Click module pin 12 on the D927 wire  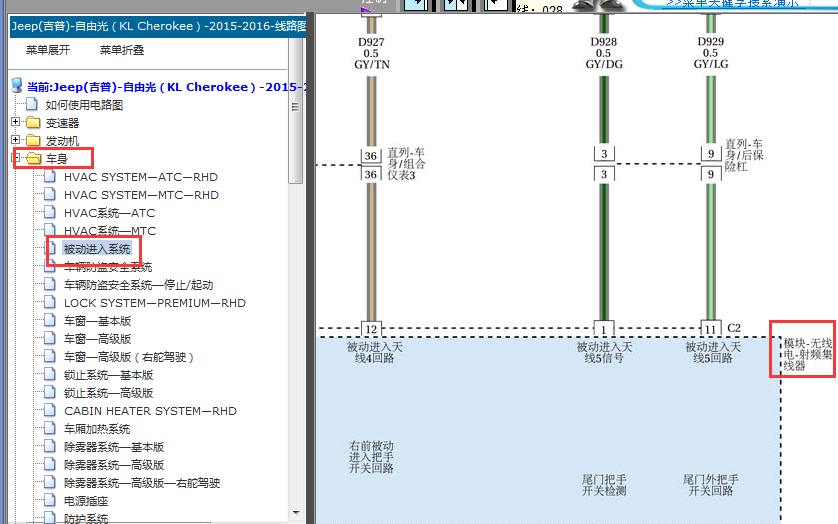[371, 329]
